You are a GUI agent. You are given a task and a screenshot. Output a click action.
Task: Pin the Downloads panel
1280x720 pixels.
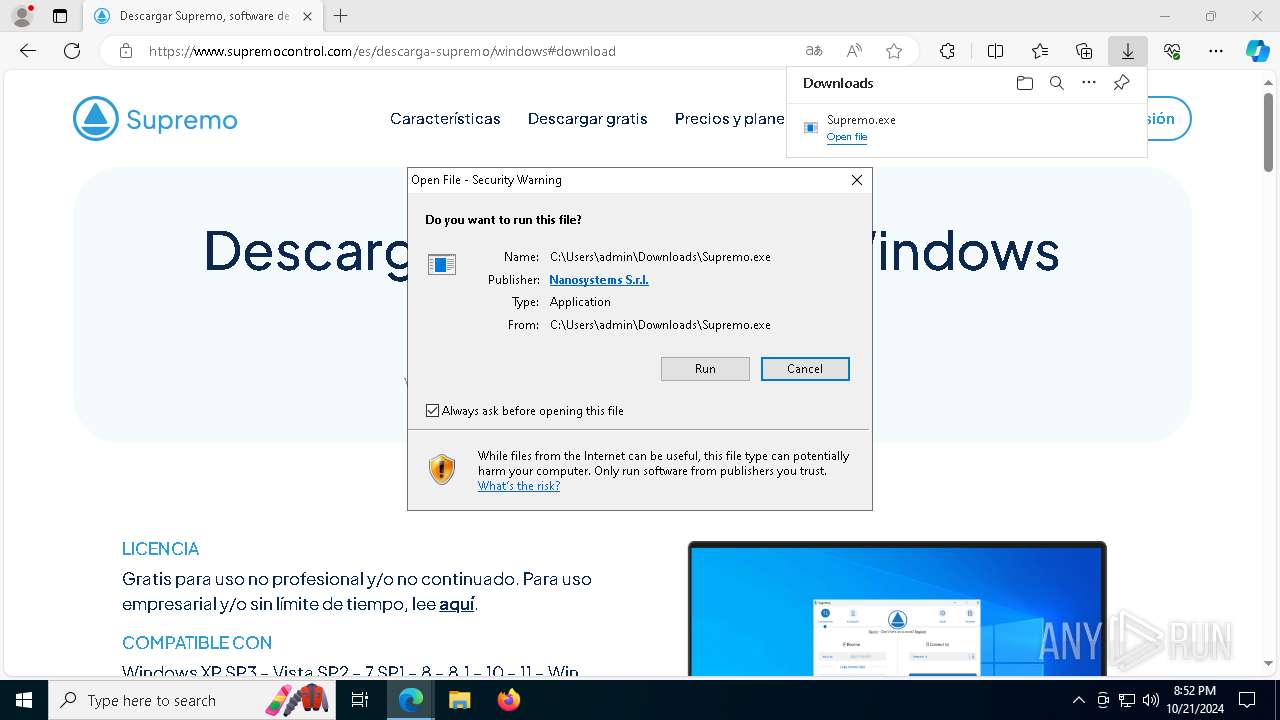1121,83
